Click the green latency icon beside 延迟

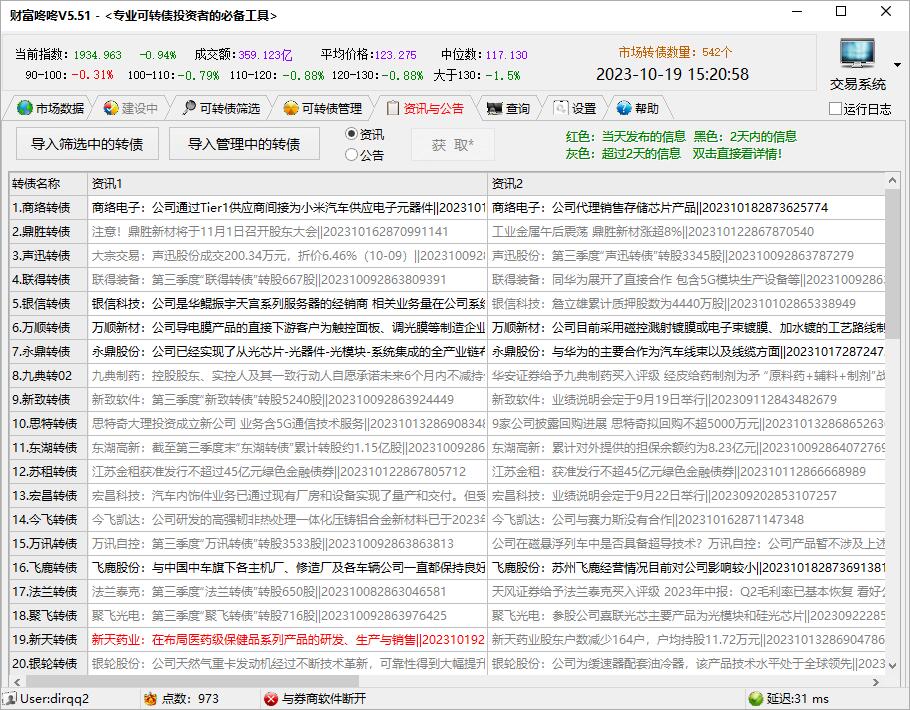[x=756, y=698]
